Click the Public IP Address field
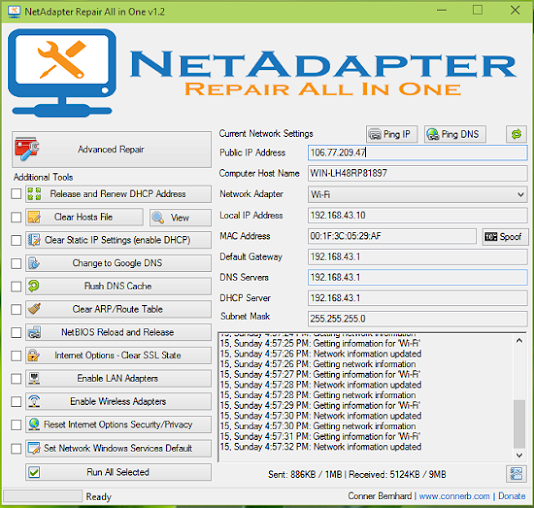Screen dimensions: 534x508 (418, 153)
